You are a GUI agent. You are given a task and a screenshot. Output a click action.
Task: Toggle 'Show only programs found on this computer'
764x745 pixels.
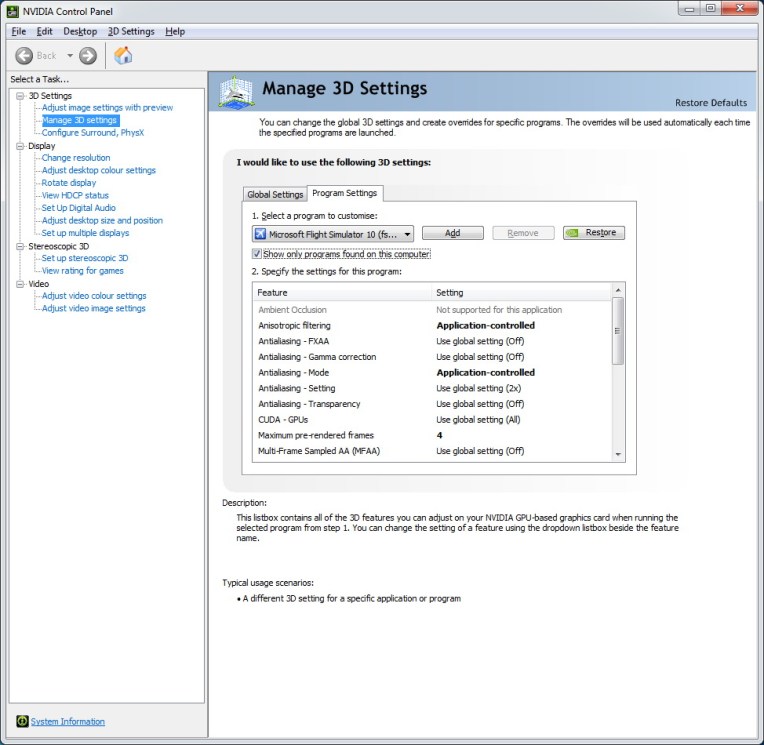point(258,254)
